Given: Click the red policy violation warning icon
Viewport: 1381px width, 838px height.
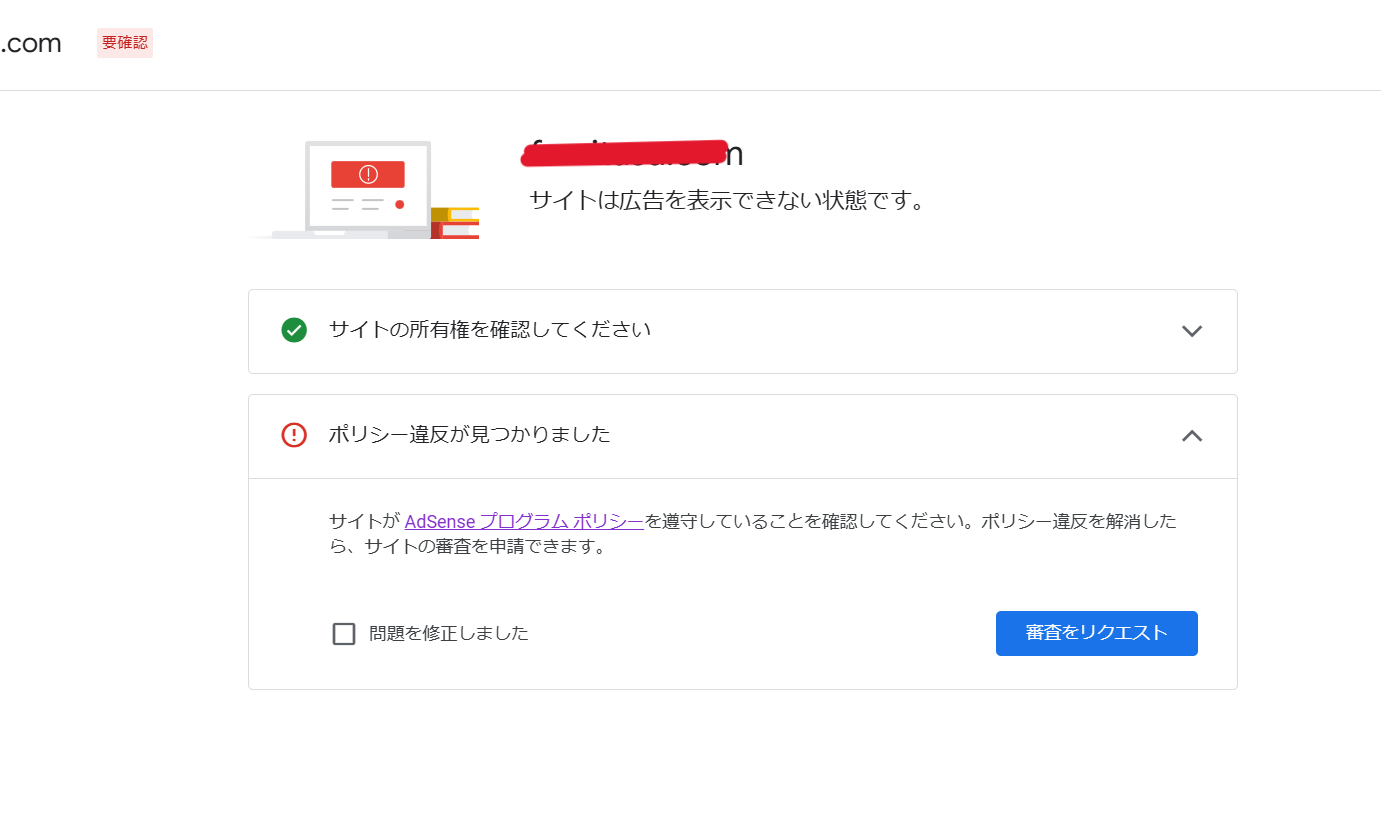Looking at the screenshot, I should click(294, 435).
